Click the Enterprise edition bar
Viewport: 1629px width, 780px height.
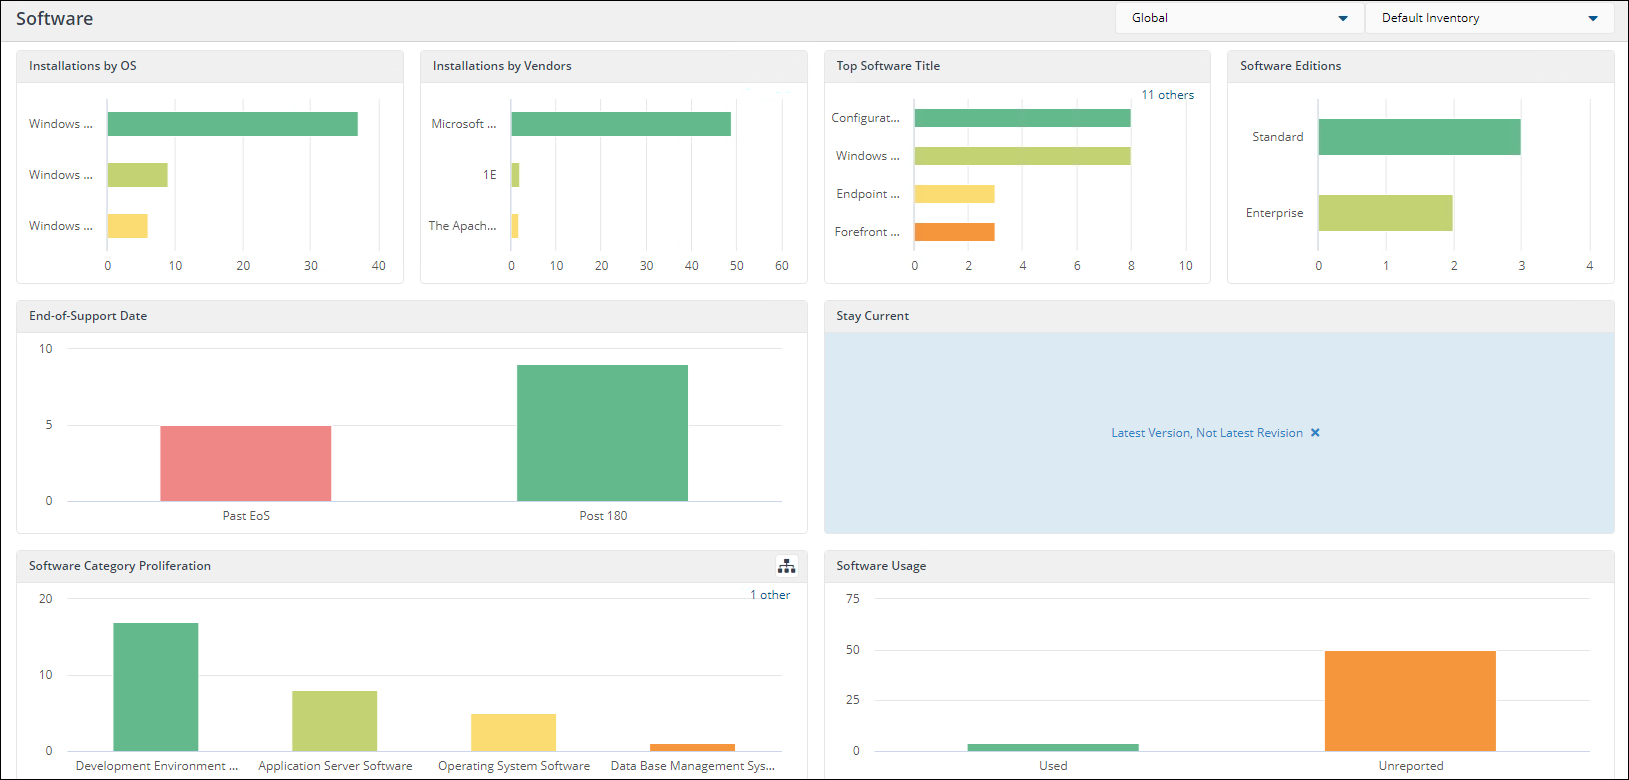point(1385,213)
